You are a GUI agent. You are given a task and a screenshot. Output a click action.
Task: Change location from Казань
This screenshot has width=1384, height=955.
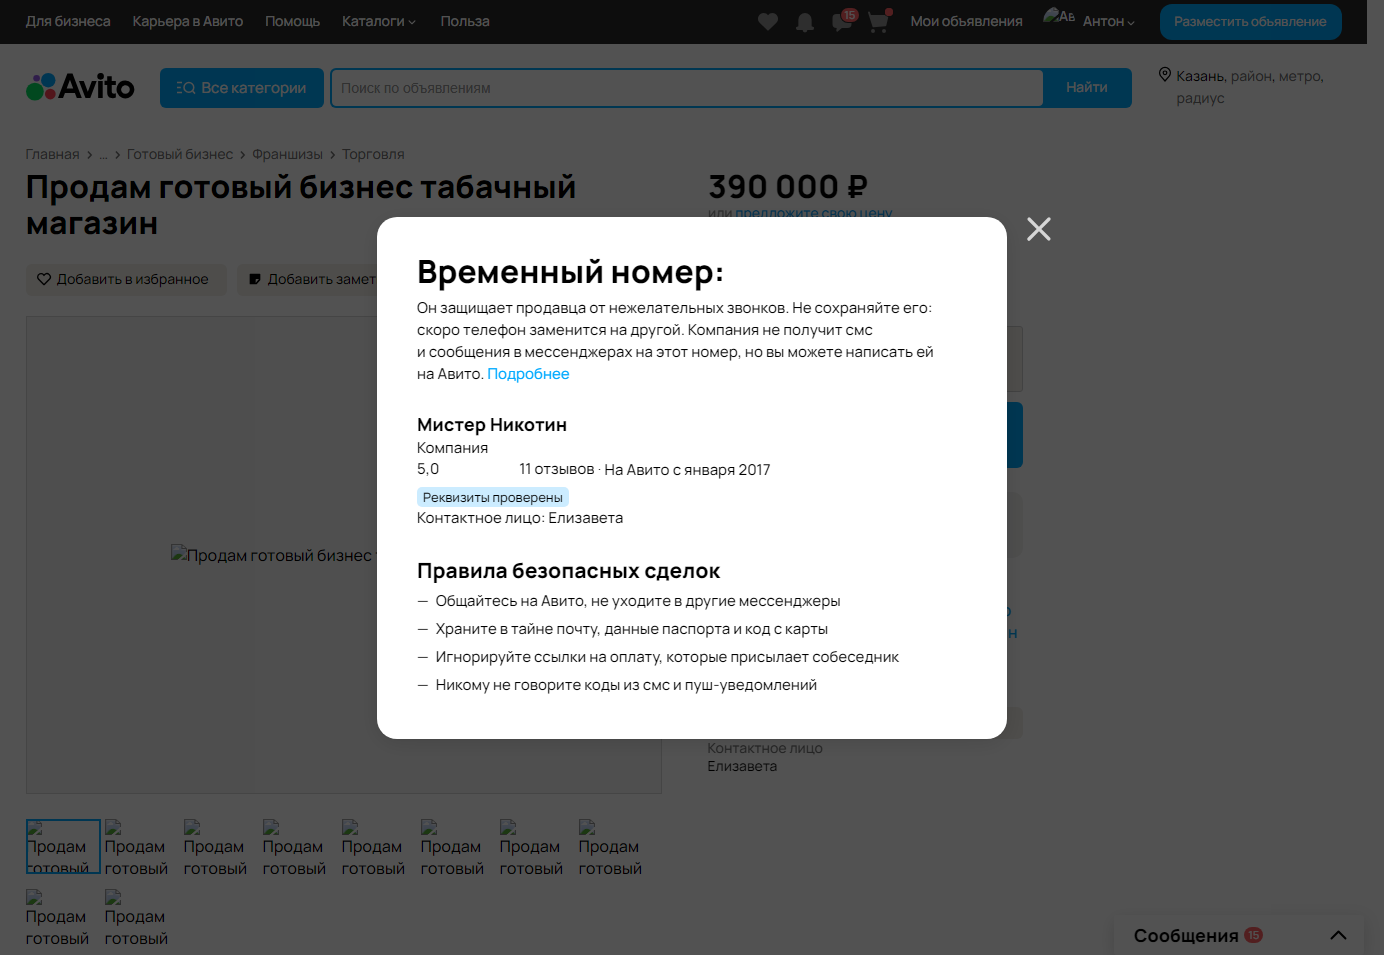point(1250,87)
